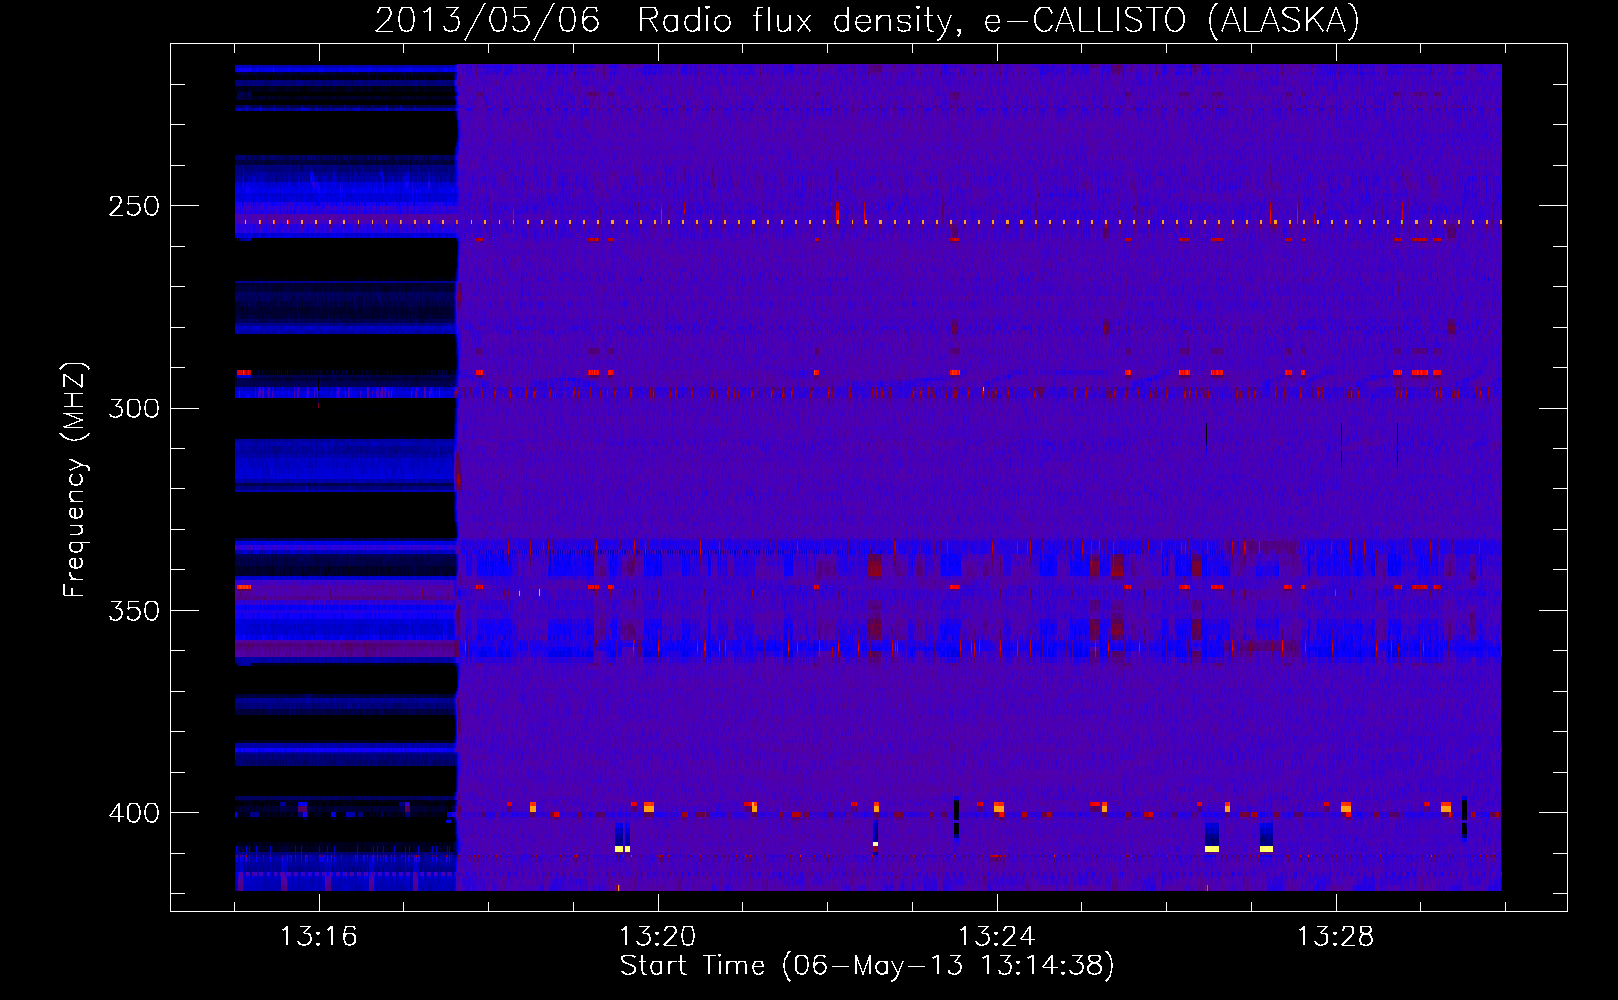Click the plot title mentioning e-CALLISTO (ALASKA)
The image size is (1618, 1000).
[x=867, y=20]
